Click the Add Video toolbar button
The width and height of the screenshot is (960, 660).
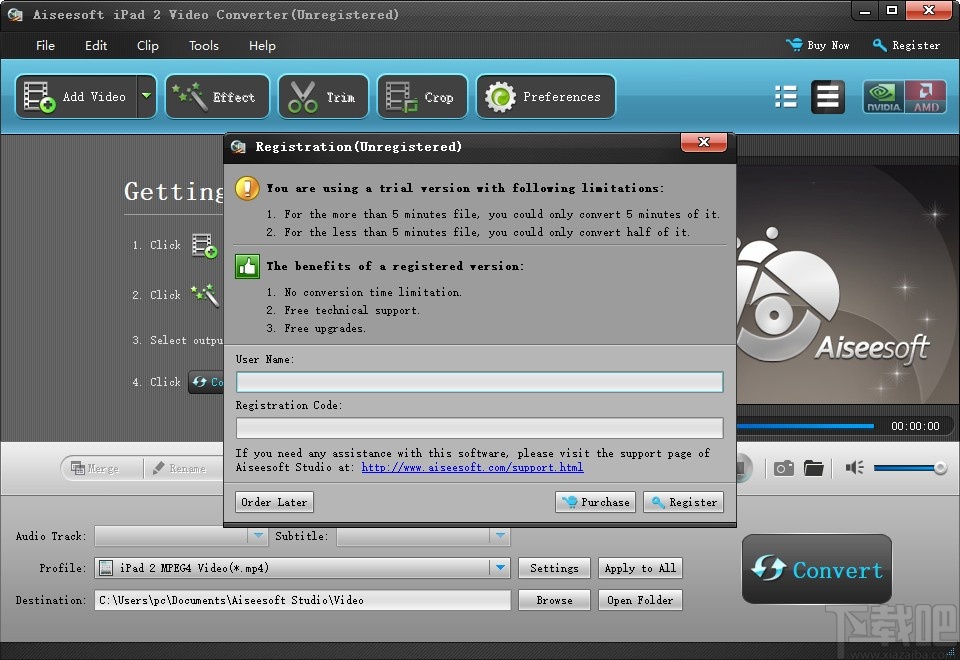tap(76, 97)
